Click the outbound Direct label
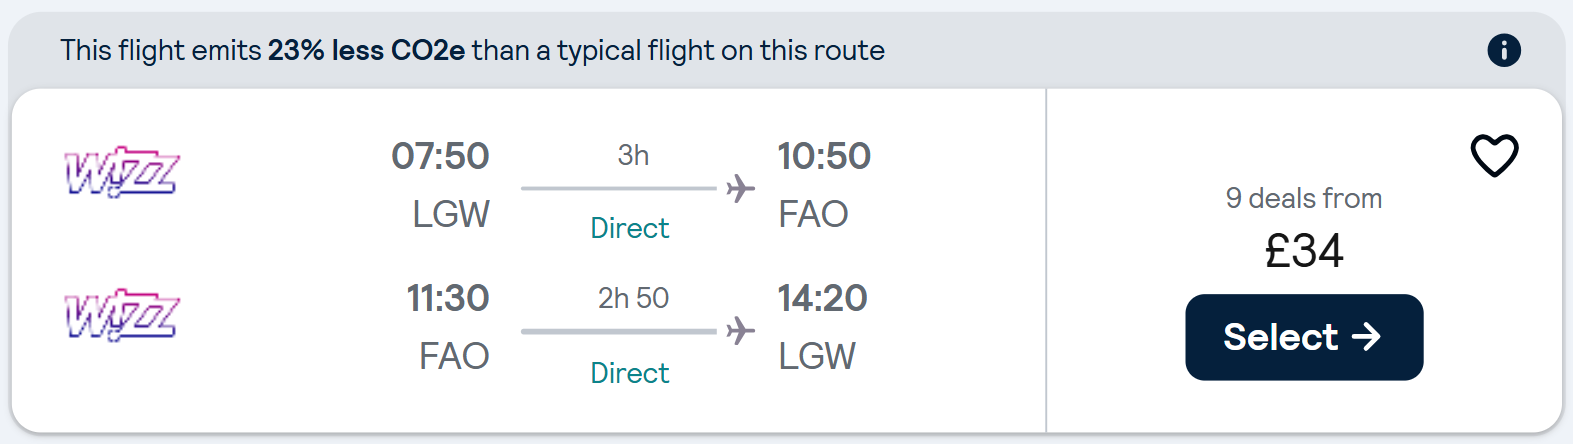The image size is (1573, 444). coord(629,228)
